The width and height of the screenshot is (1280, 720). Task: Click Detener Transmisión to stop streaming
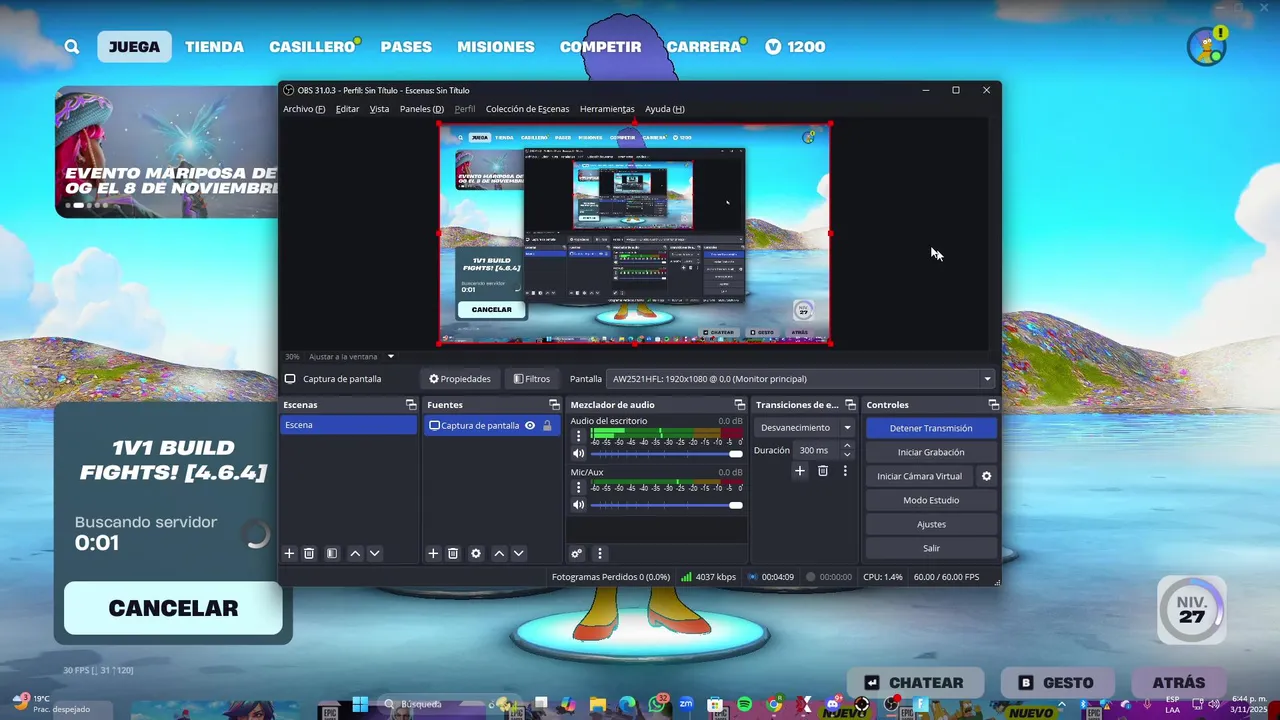pos(931,428)
